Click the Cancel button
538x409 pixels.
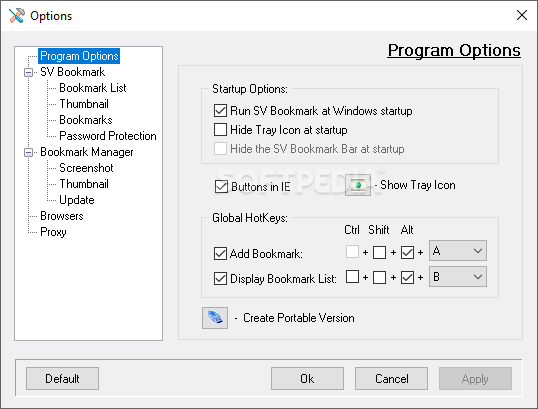tap(391, 378)
